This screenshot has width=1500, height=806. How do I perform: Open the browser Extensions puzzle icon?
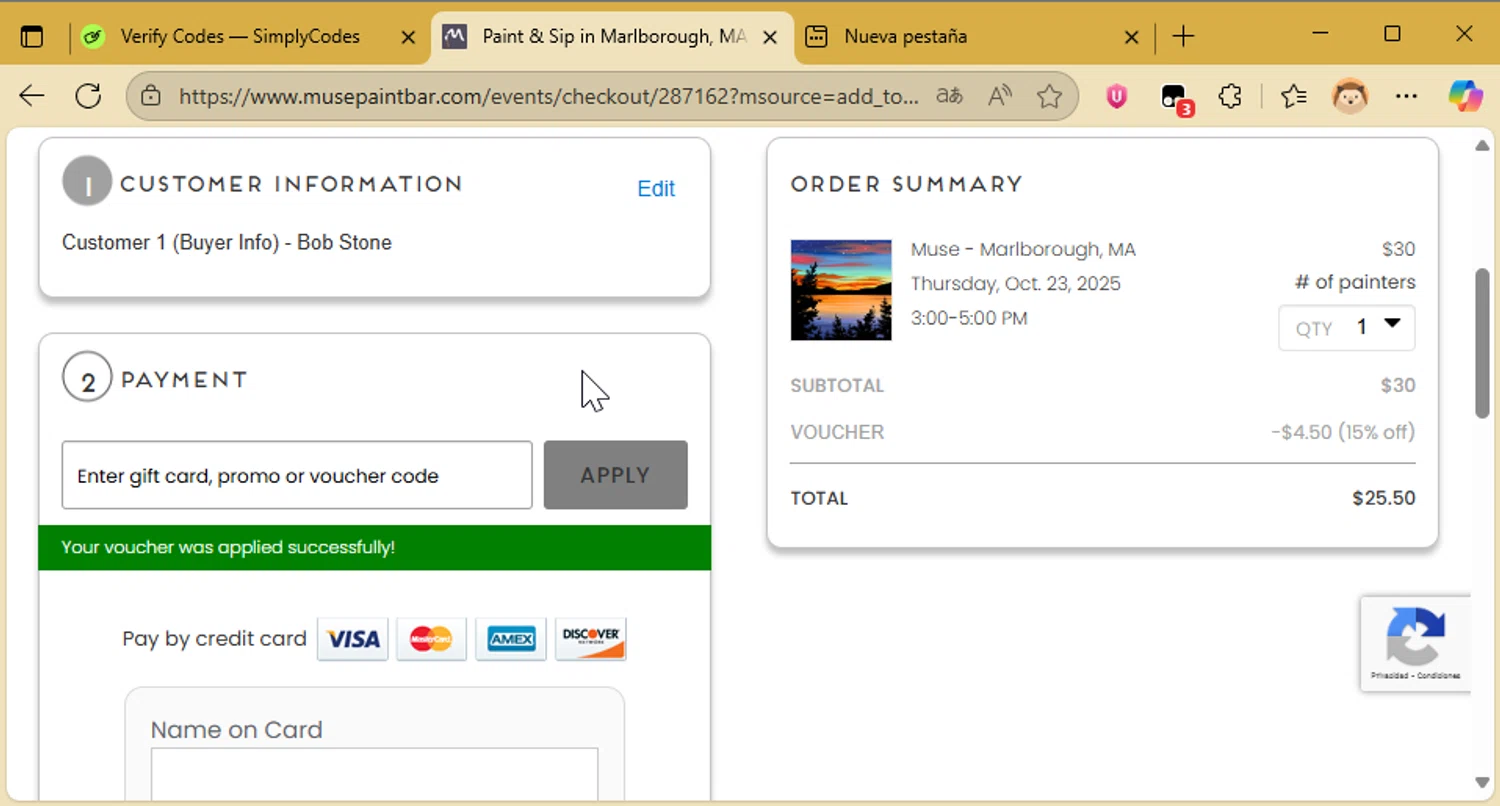(x=1230, y=96)
